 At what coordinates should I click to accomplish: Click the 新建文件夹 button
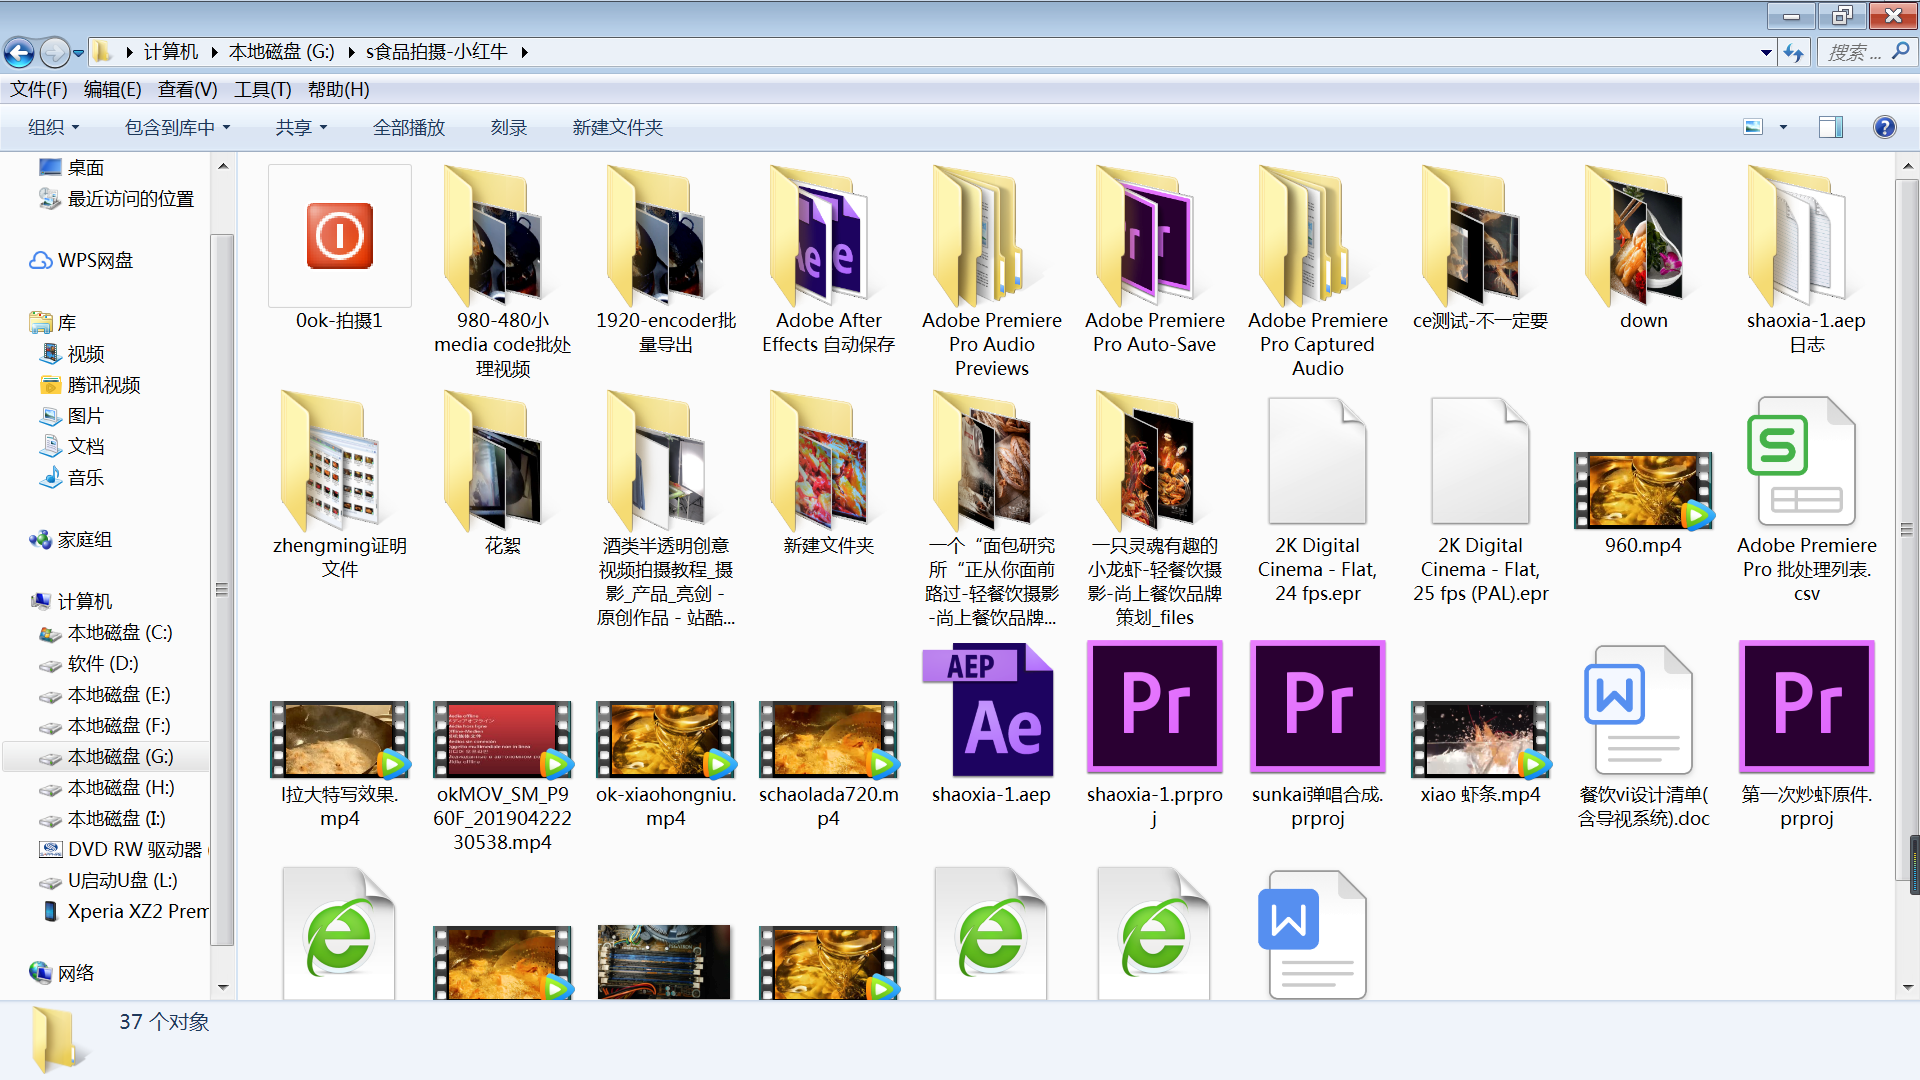(x=617, y=127)
